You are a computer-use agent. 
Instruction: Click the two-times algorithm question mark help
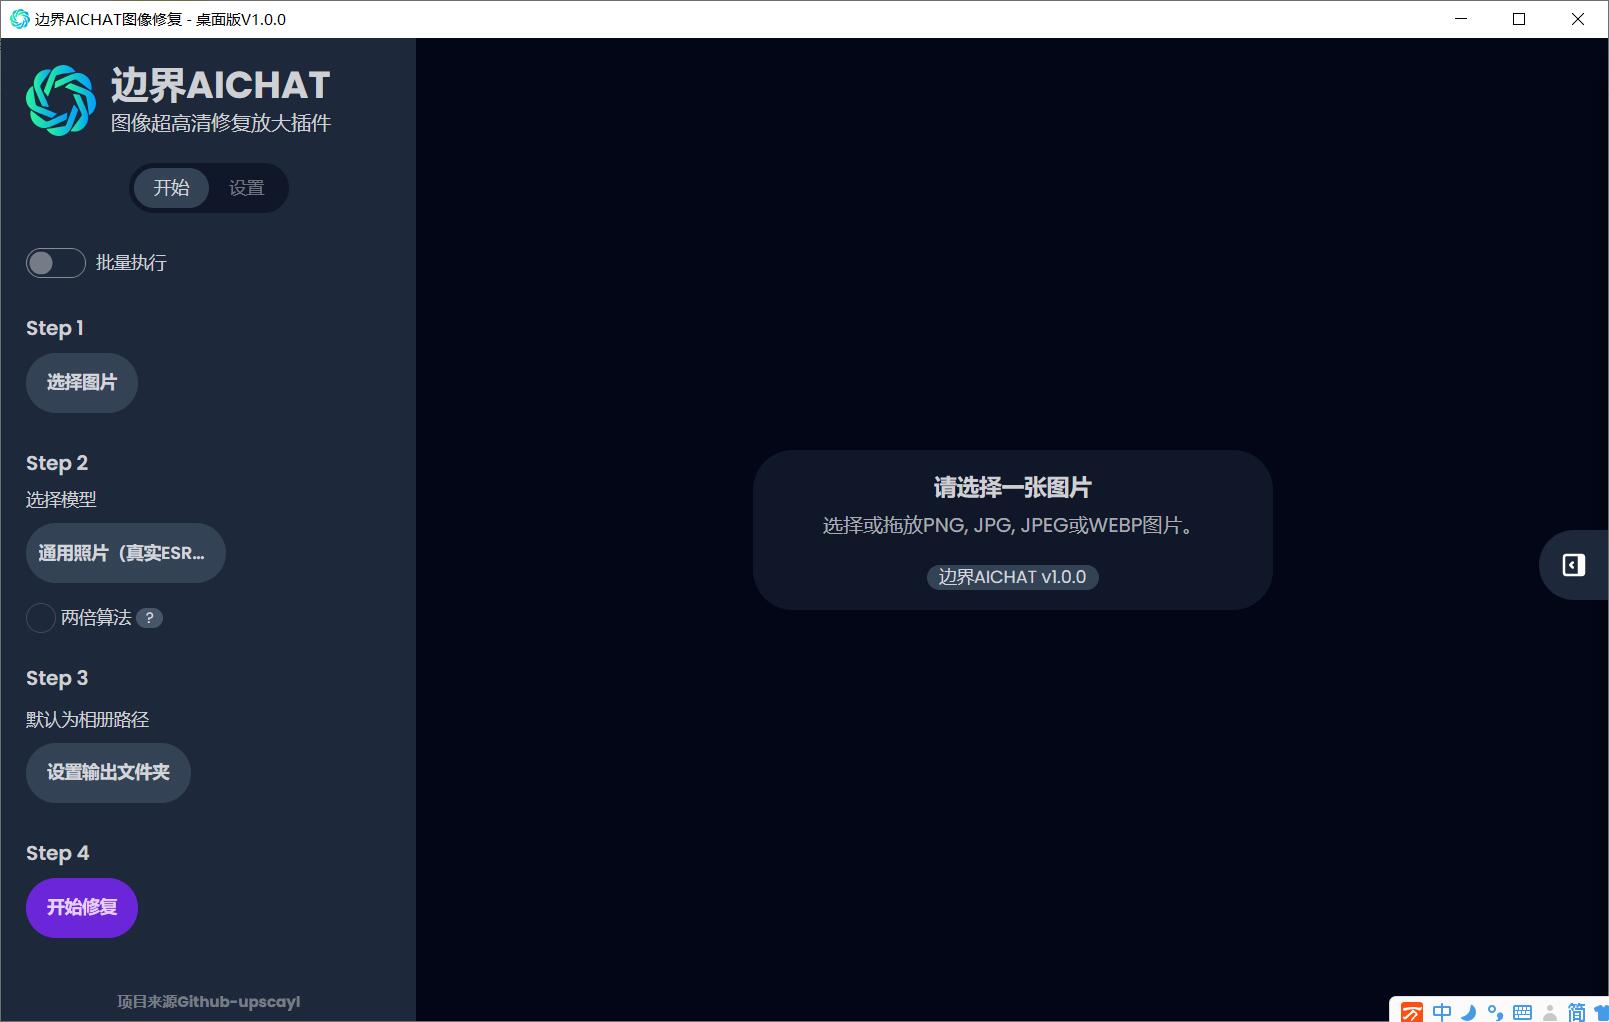pyautogui.click(x=149, y=618)
